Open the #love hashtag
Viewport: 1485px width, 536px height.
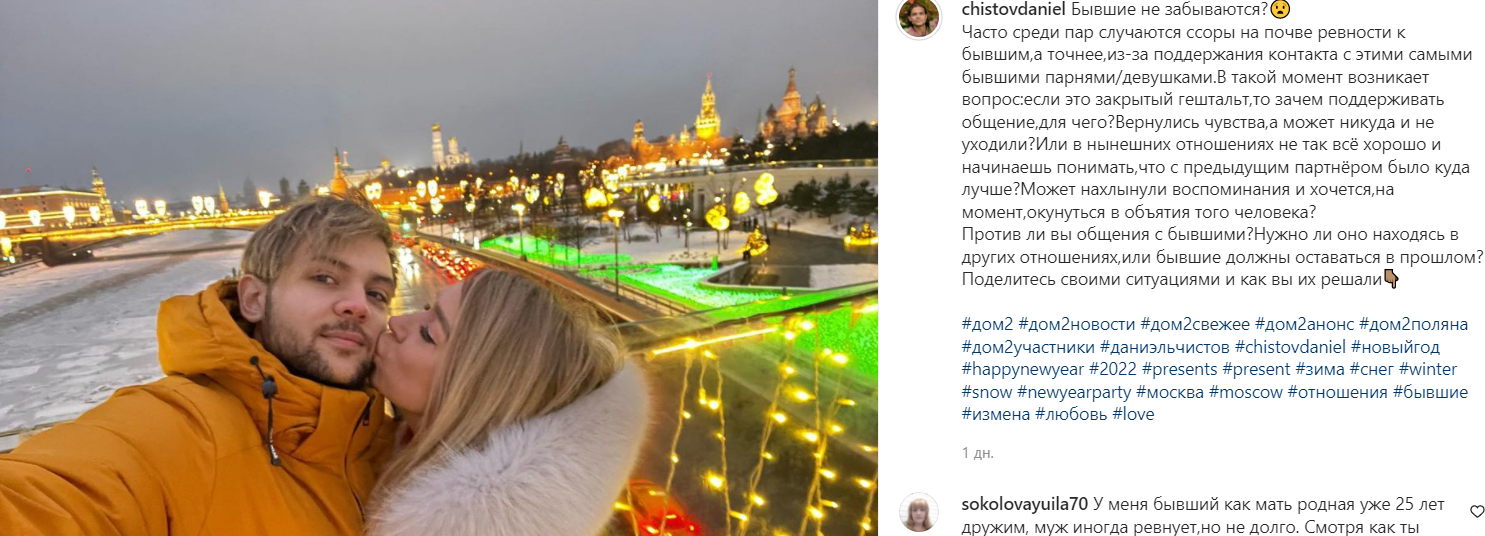click(x=1133, y=414)
